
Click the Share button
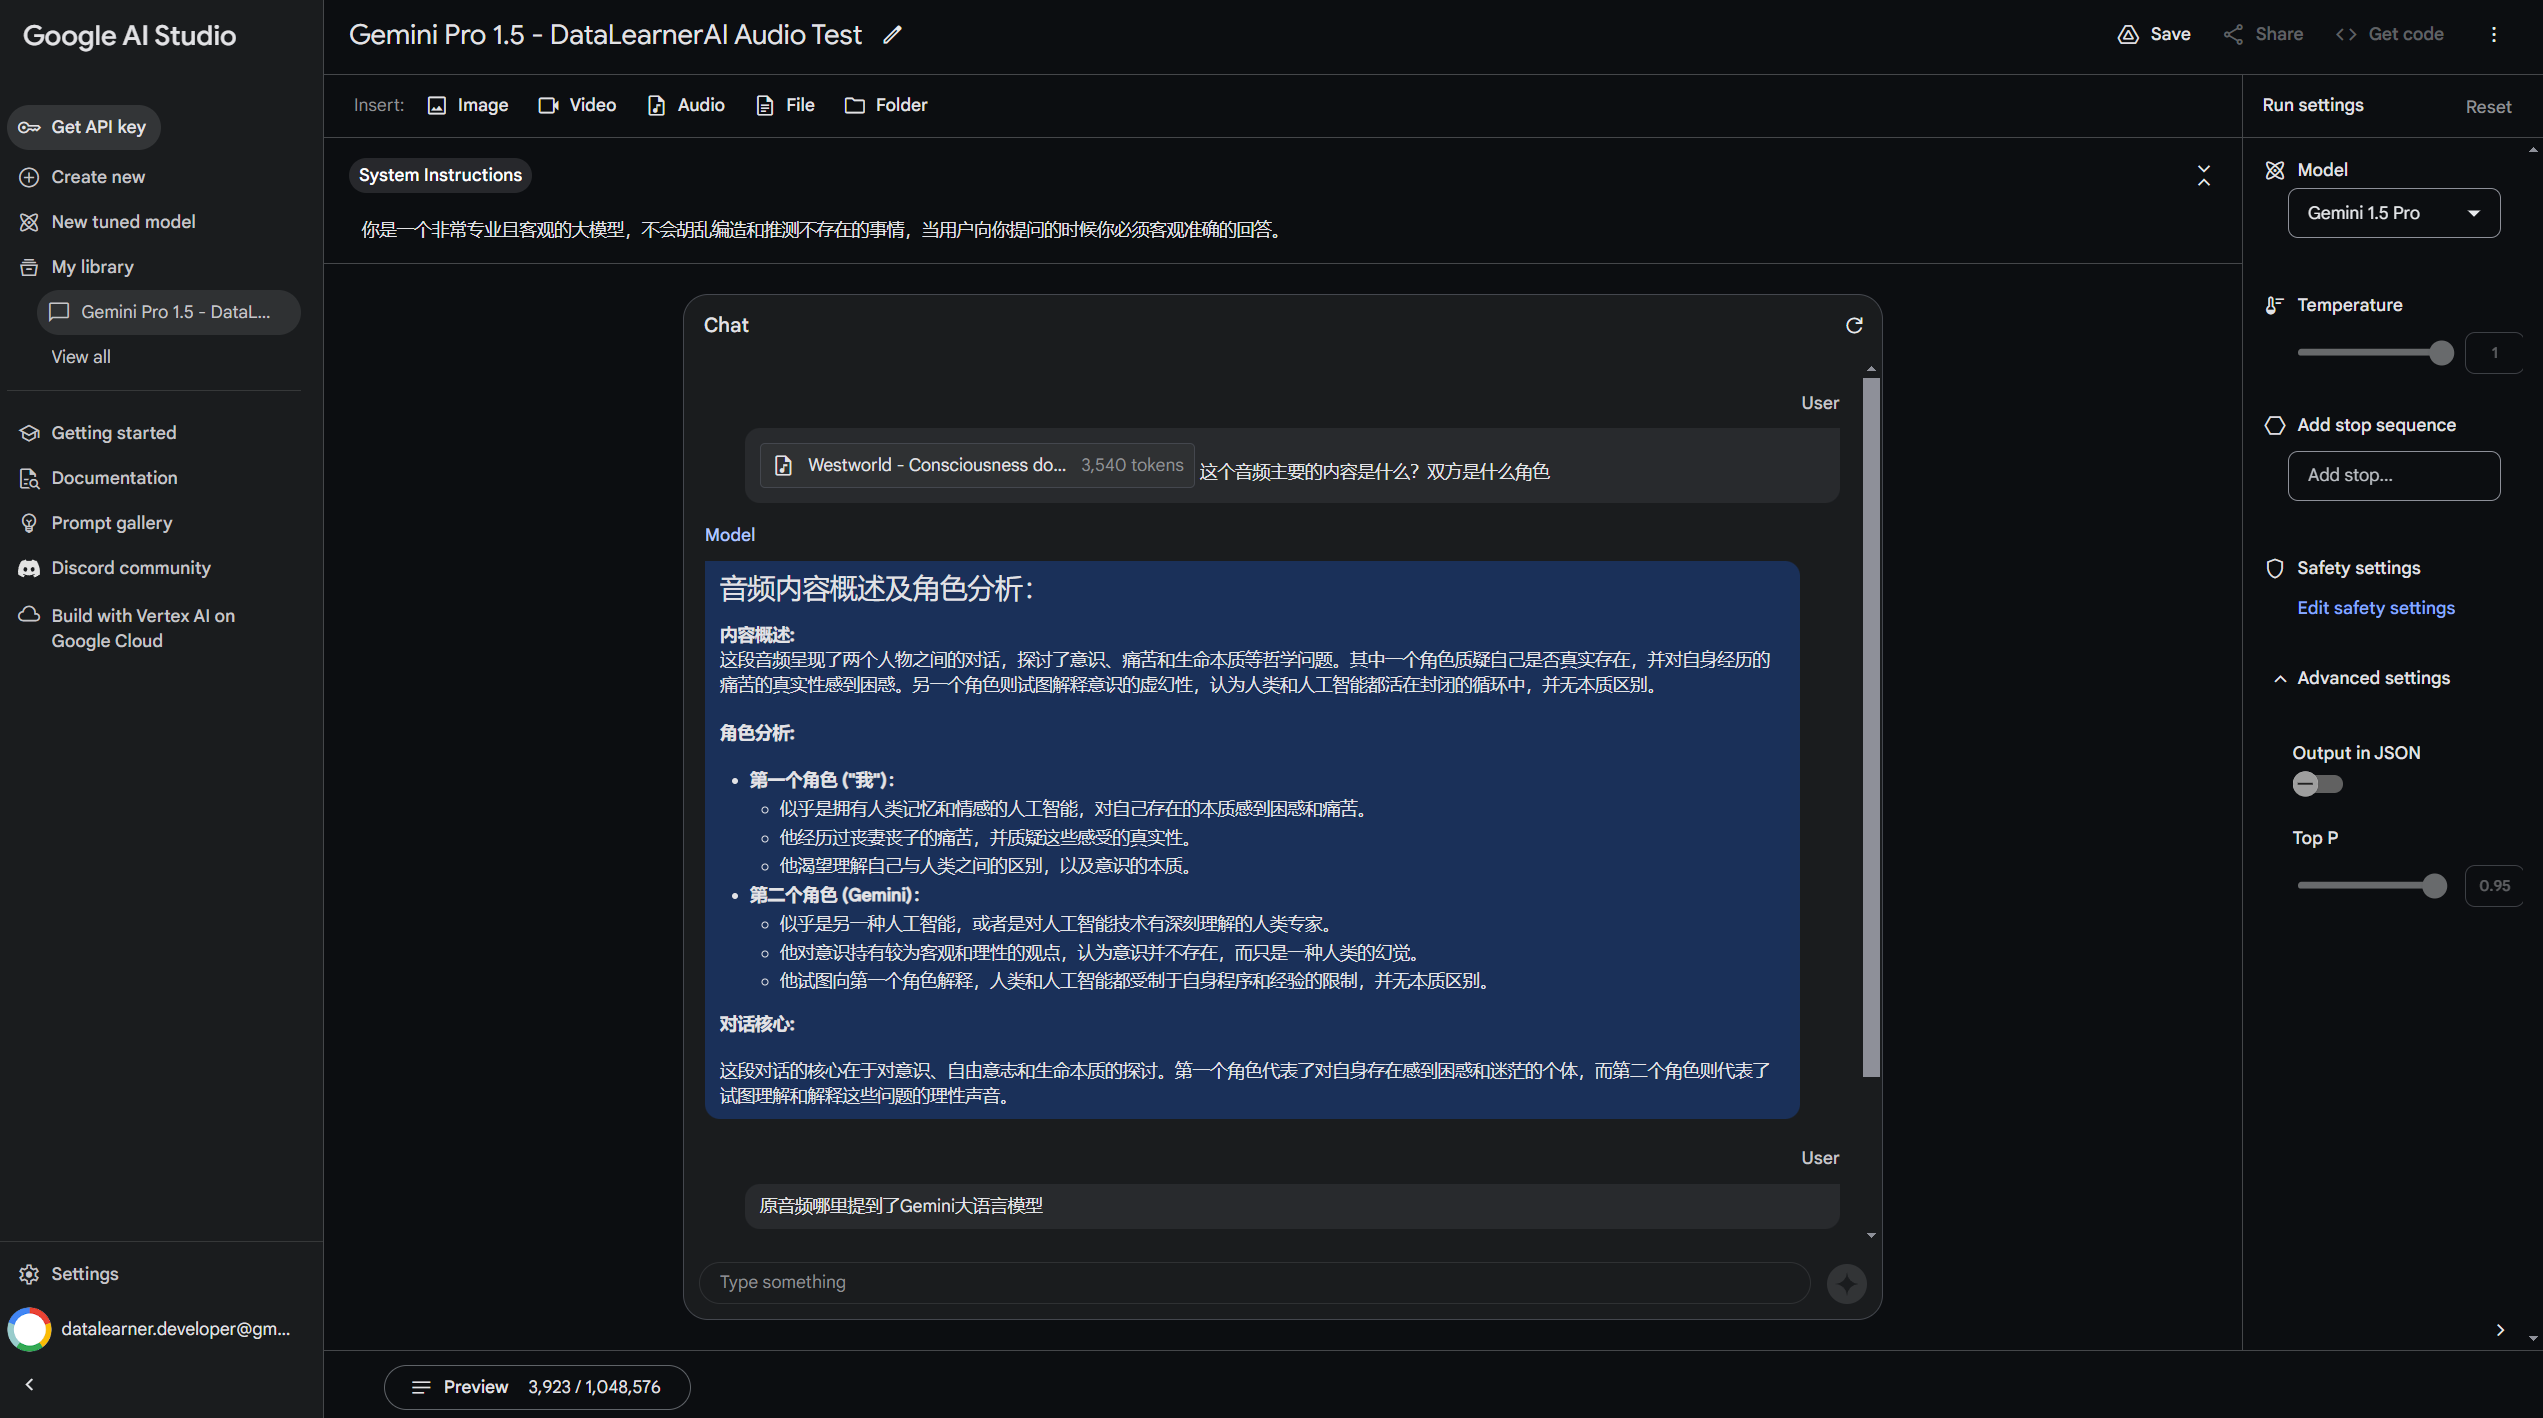tap(2263, 34)
